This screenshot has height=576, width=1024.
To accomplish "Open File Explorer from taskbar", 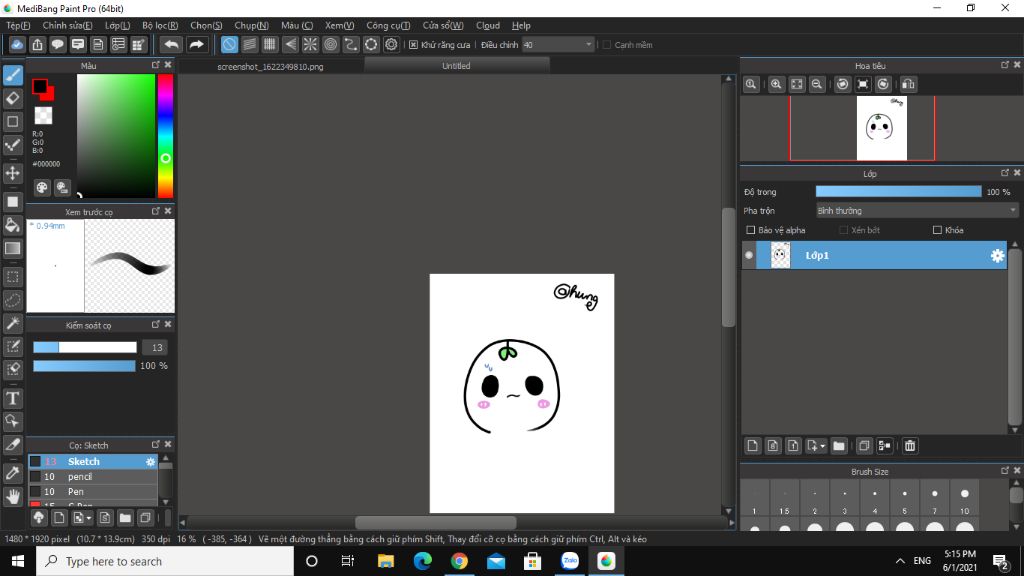I will pyautogui.click(x=386, y=561).
